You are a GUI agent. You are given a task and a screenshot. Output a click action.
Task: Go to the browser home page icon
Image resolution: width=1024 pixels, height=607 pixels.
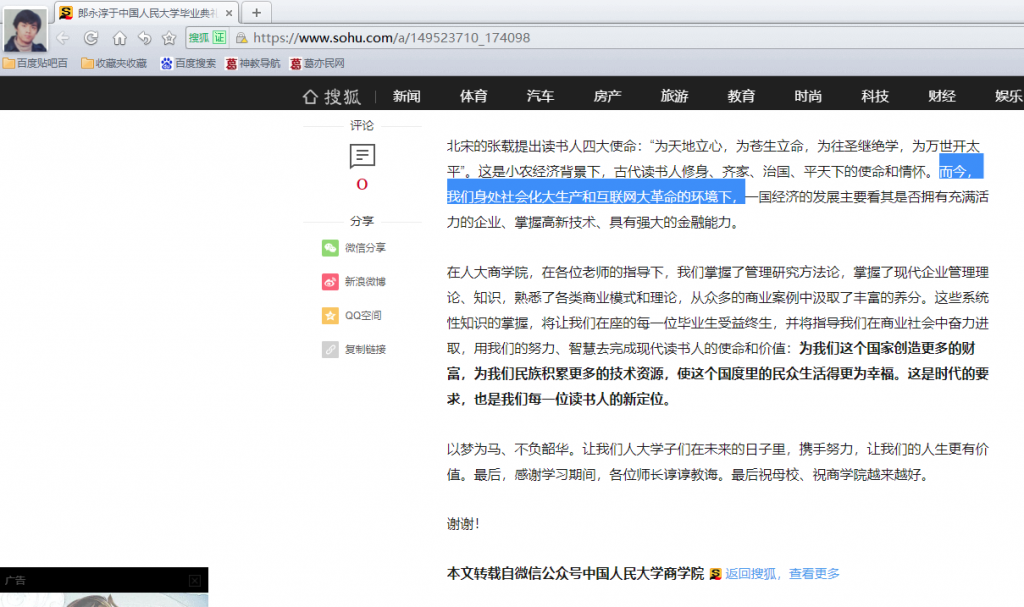(119, 38)
